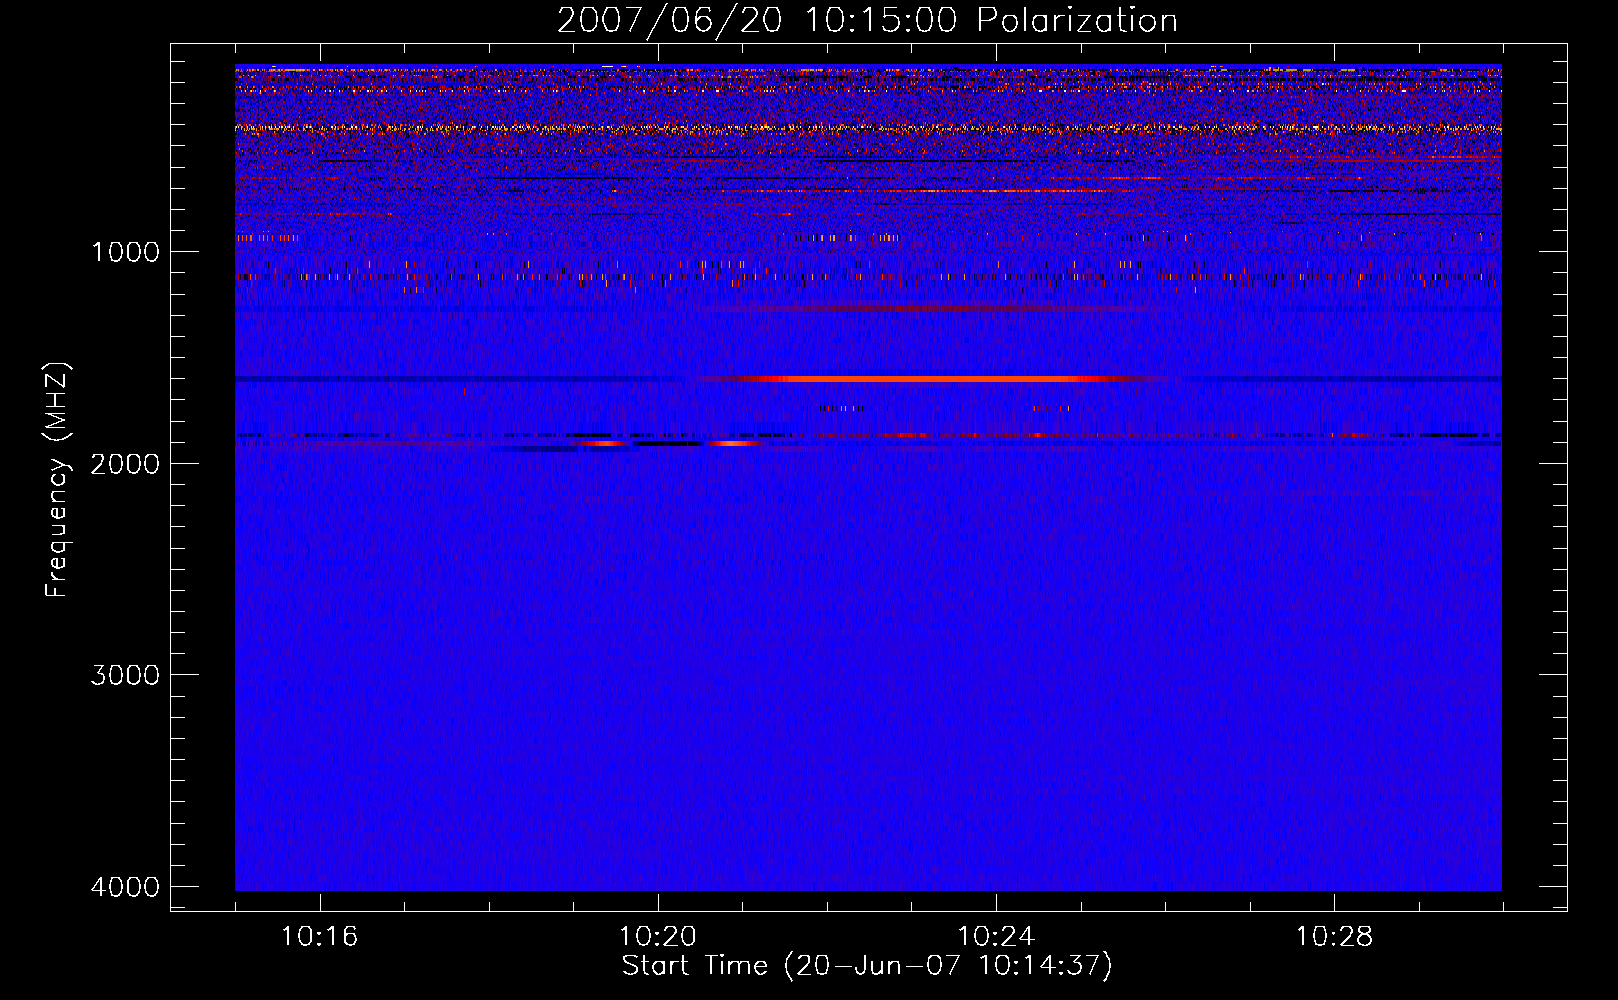1618x1000 pixels.
Task: Click the 10:16 time tick label
Action: point(319,937)
